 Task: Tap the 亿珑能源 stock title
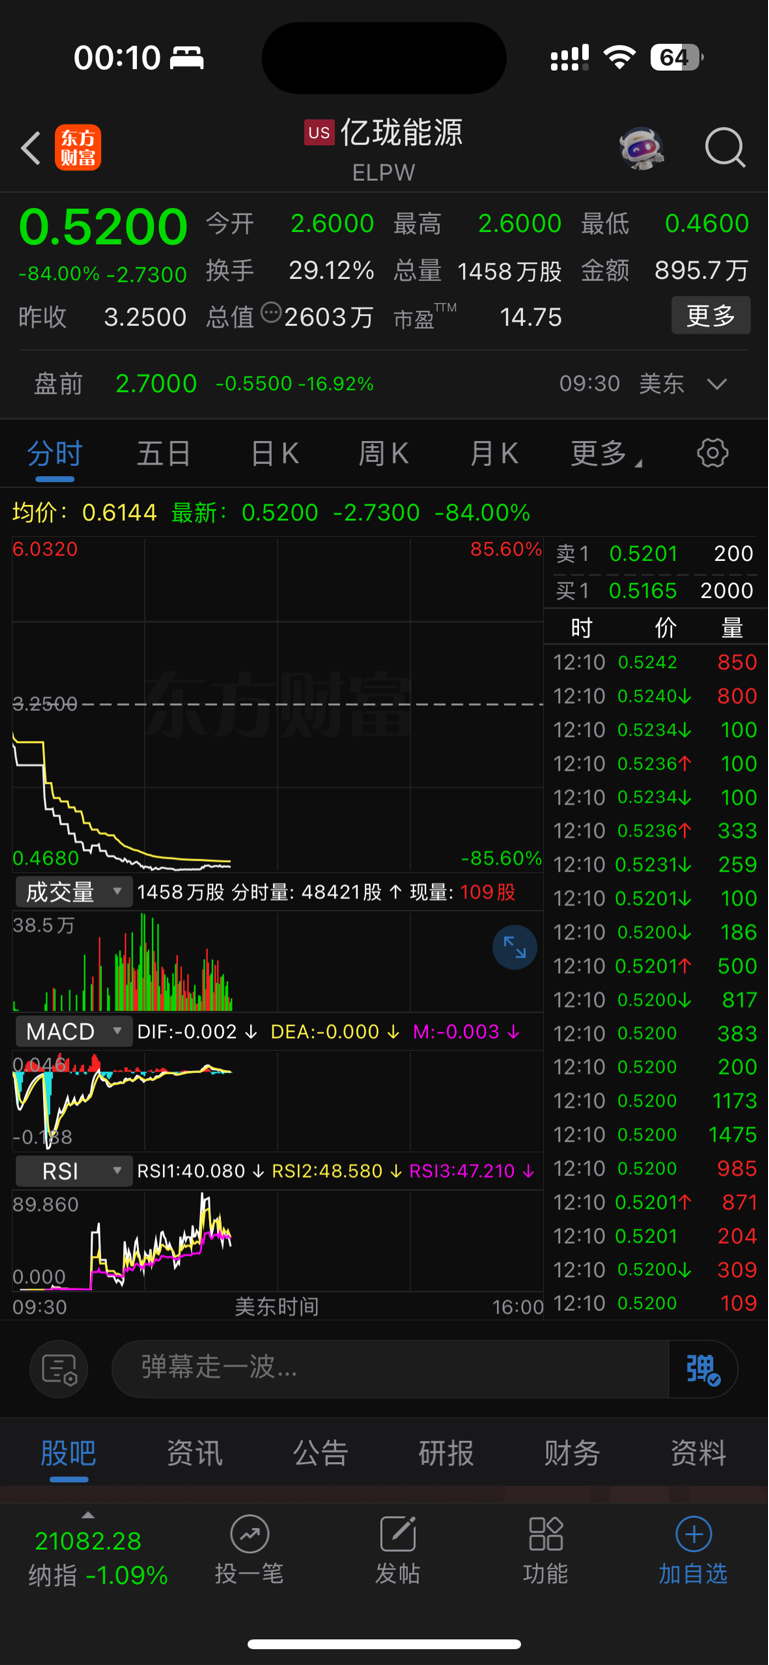point(401,132)
